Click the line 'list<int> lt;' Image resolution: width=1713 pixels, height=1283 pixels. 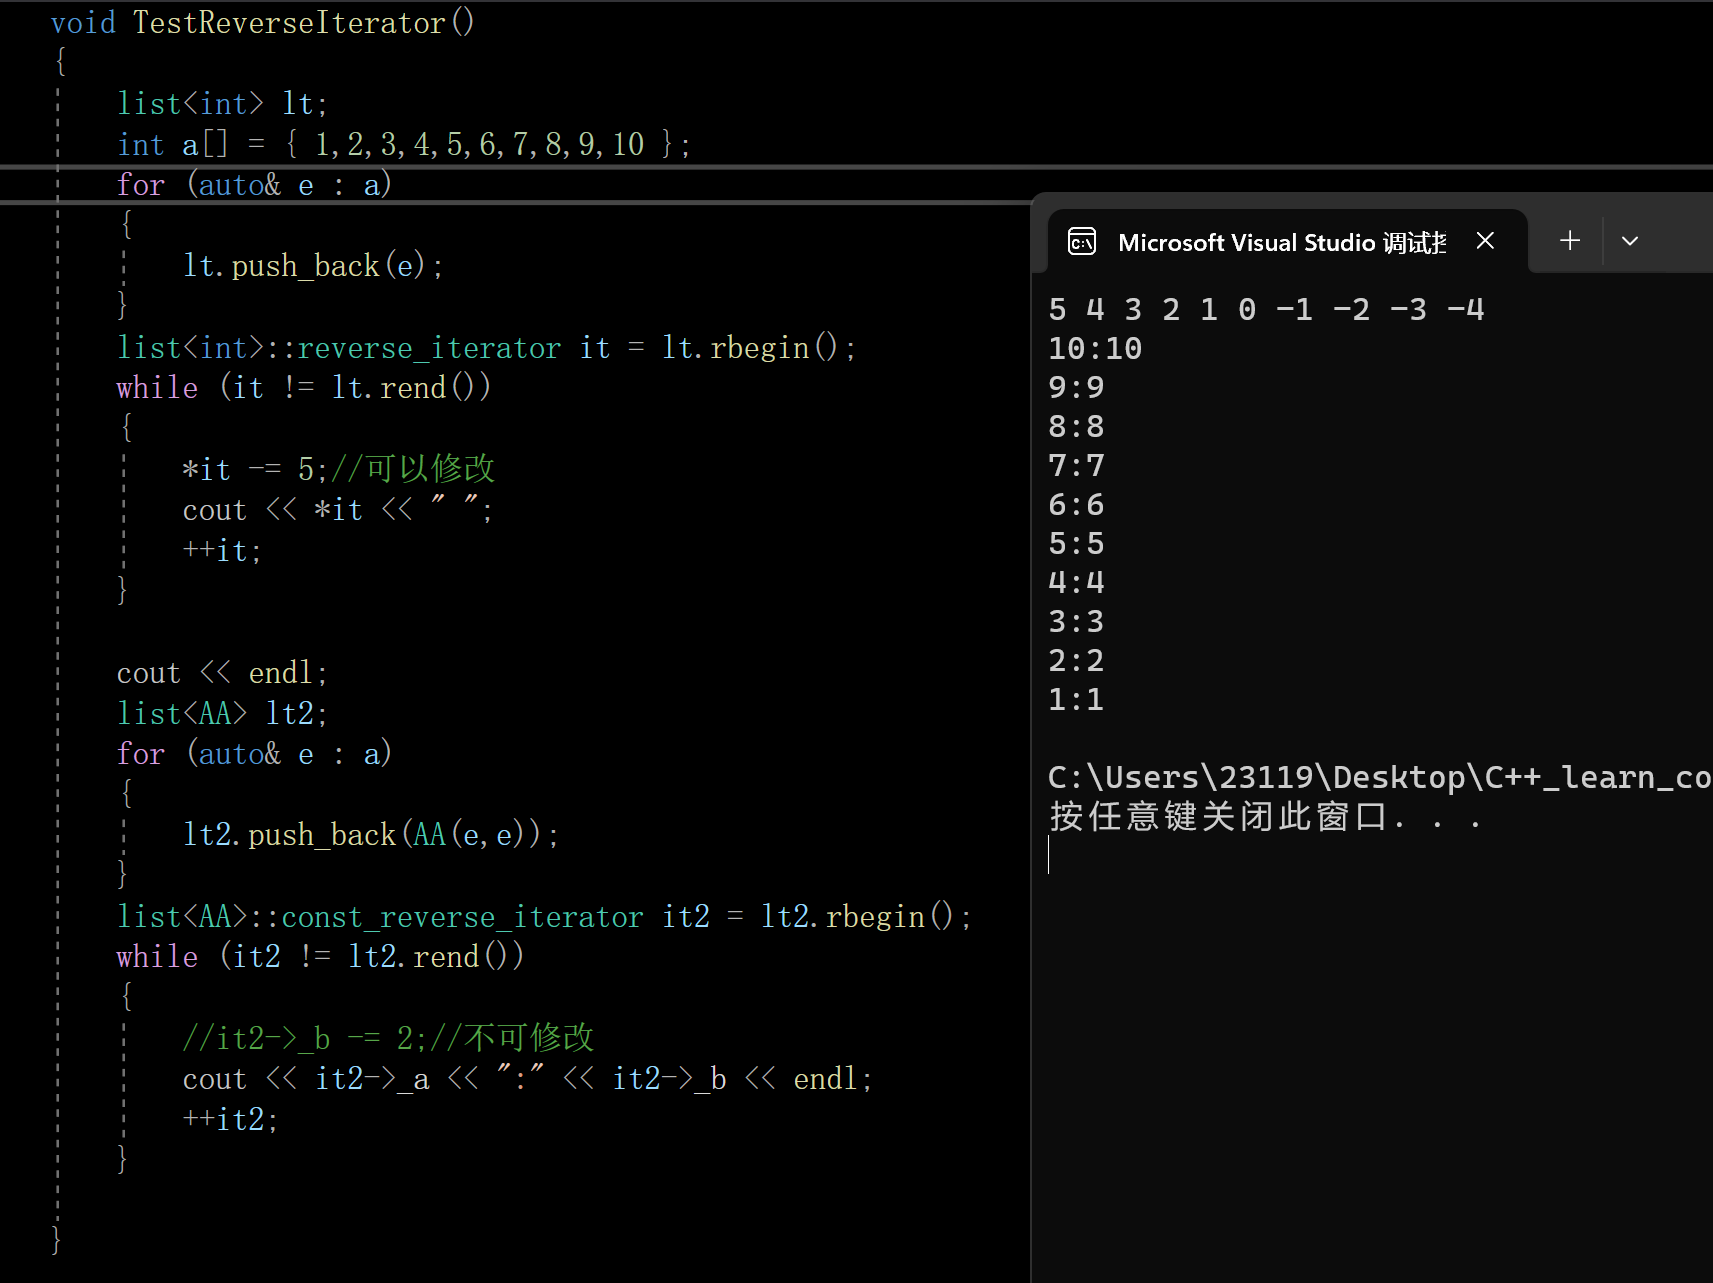tap(222, 104)
